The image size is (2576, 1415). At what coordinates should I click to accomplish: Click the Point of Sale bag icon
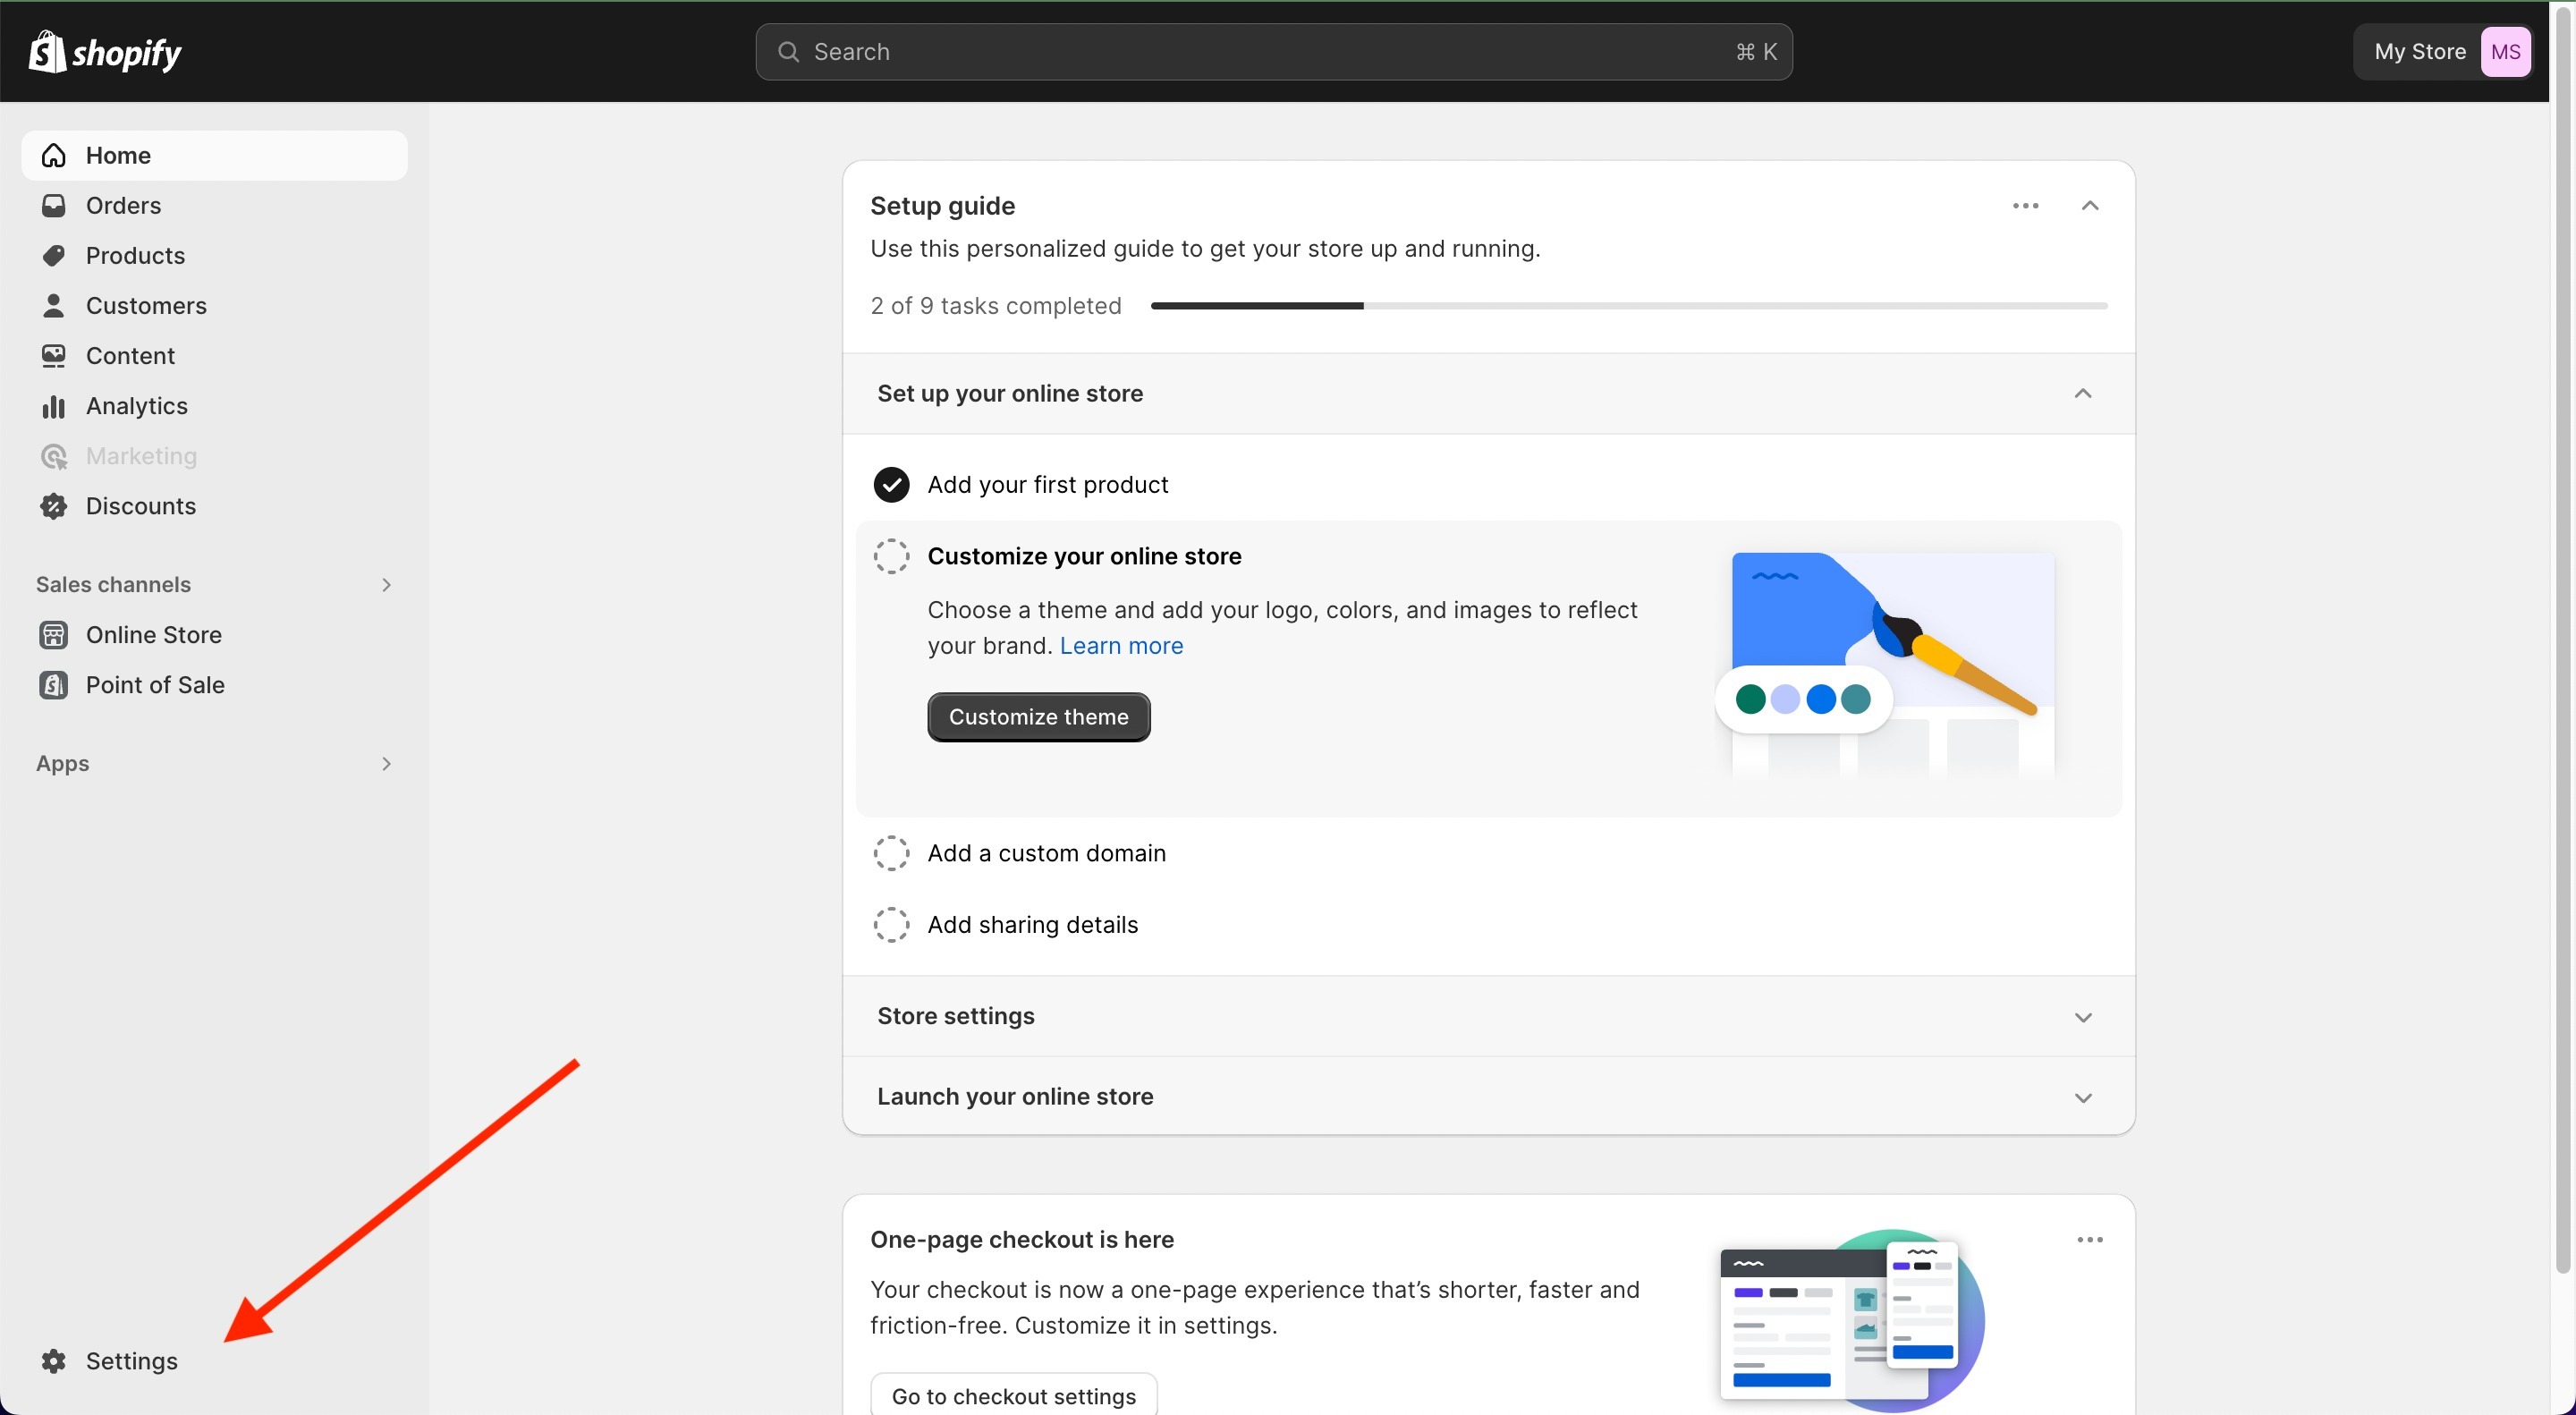click(54, 685)
